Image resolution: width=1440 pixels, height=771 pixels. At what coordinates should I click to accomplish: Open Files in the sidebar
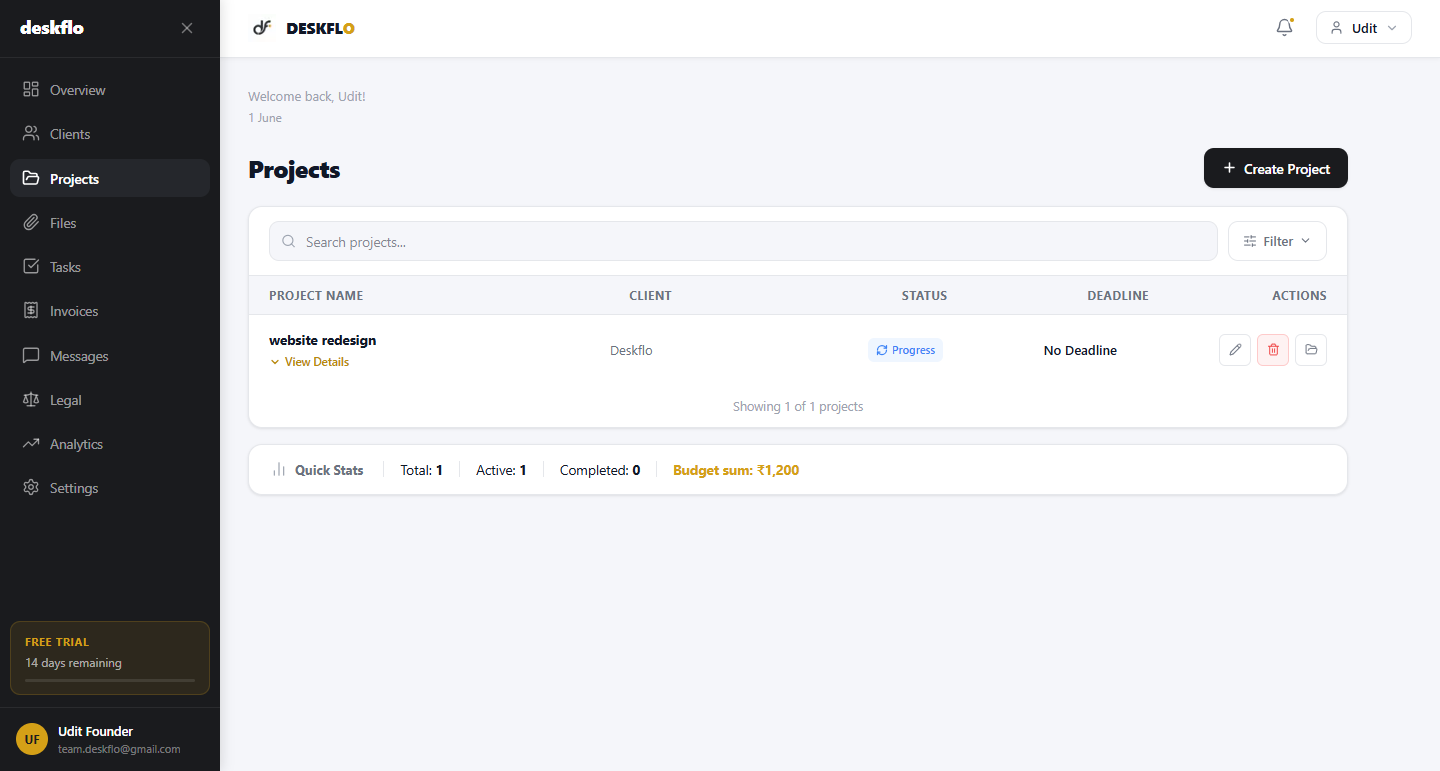click(x=110, y=223)
